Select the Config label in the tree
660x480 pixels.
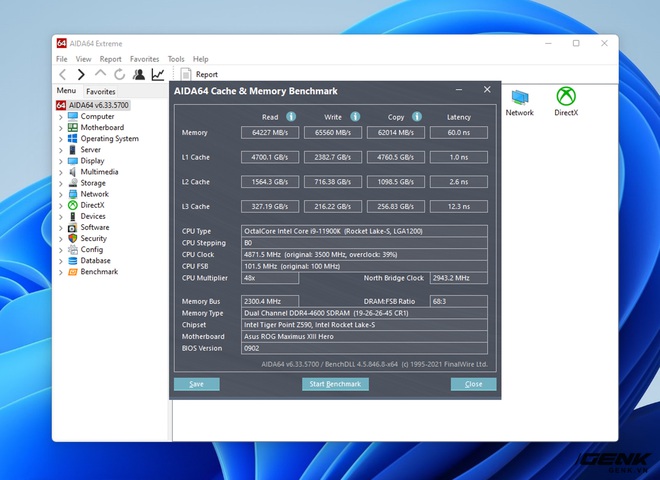(x=92, y=249)
